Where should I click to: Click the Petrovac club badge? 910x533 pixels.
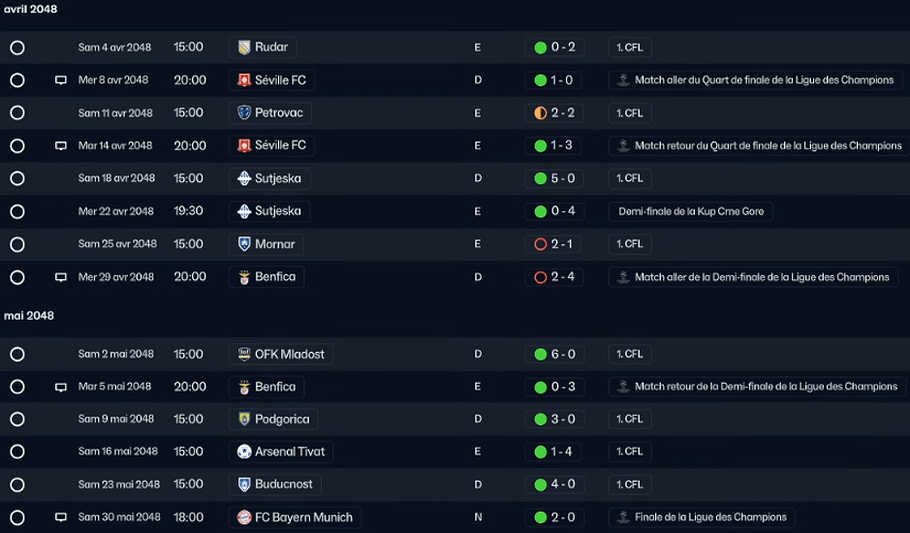coord(244,113)
